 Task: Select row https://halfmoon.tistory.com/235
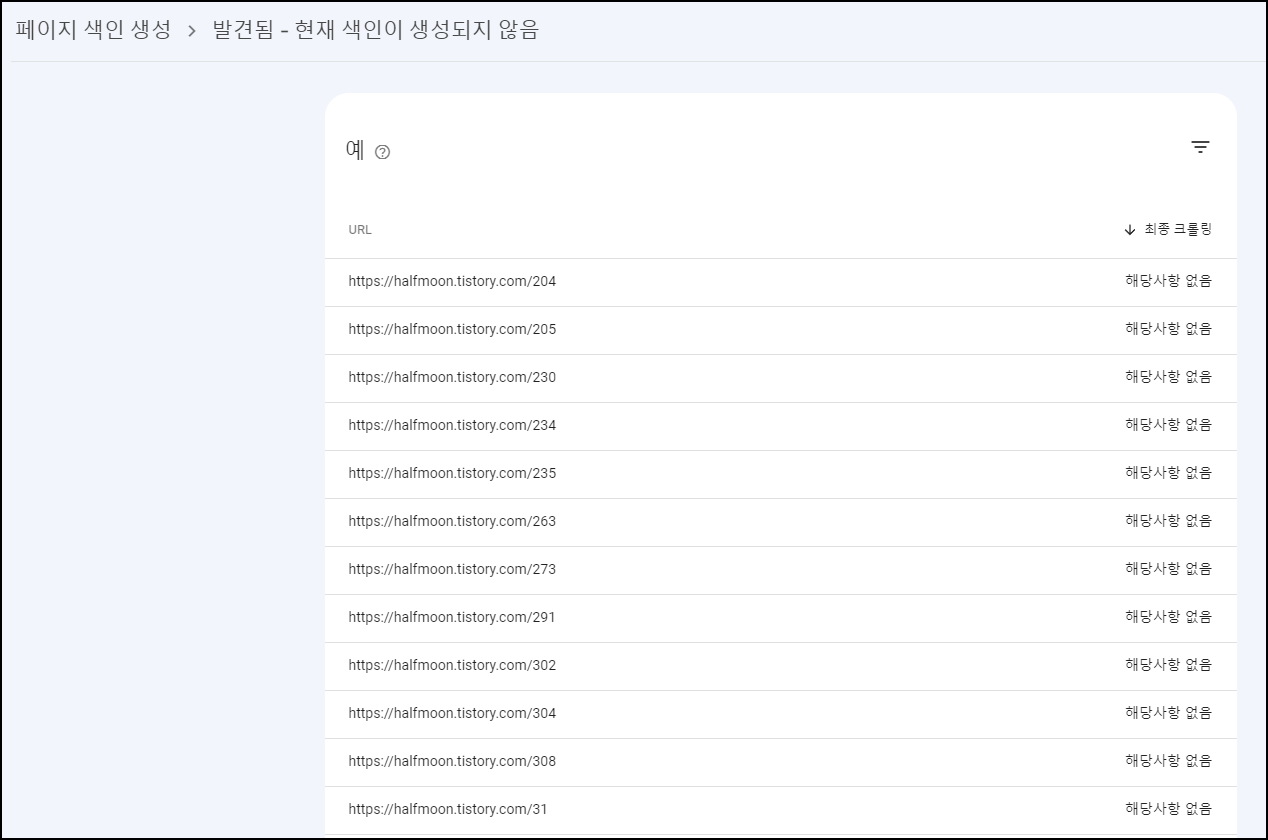[x=780, y=474]
